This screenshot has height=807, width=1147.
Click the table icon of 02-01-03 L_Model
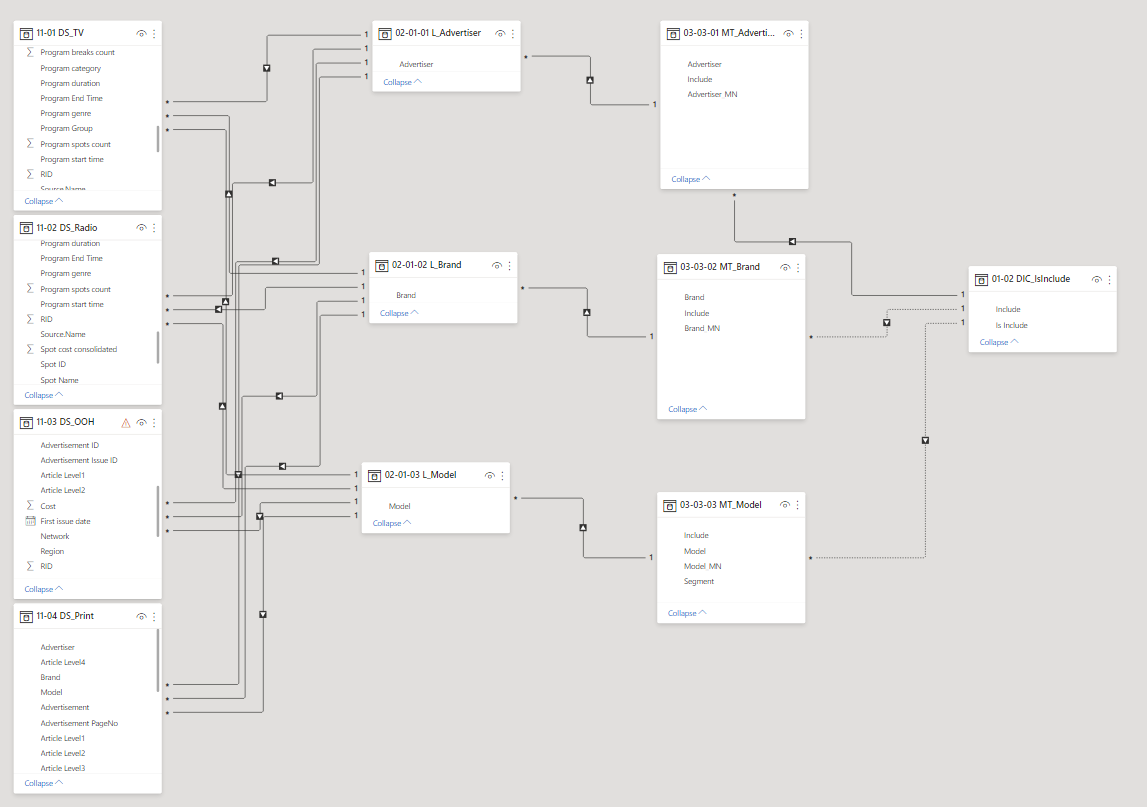pyautogui.click(x=375, y=476)
